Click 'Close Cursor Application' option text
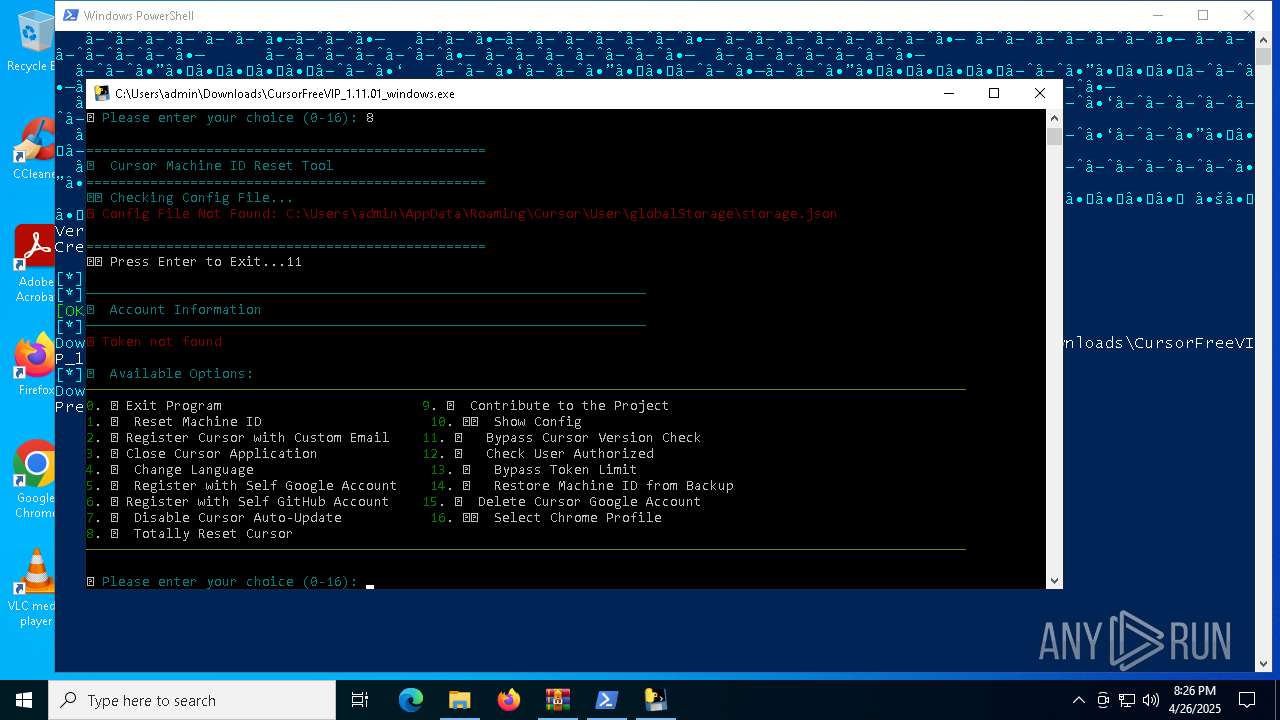Image resolution: width=1280 pixels, height=720 pixels. point(222,453)
